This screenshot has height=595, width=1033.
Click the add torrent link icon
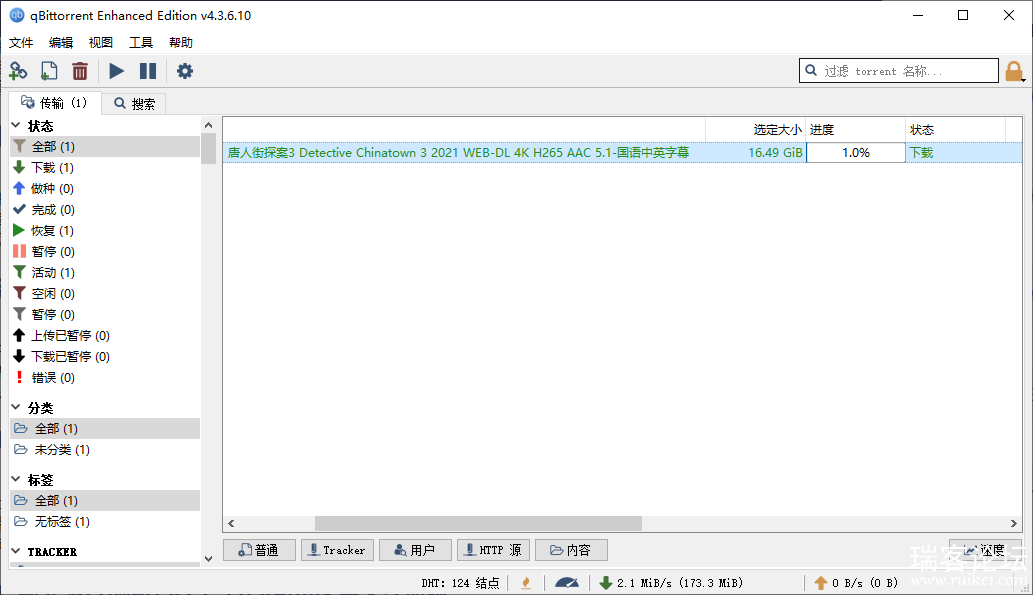coord(18,71)
